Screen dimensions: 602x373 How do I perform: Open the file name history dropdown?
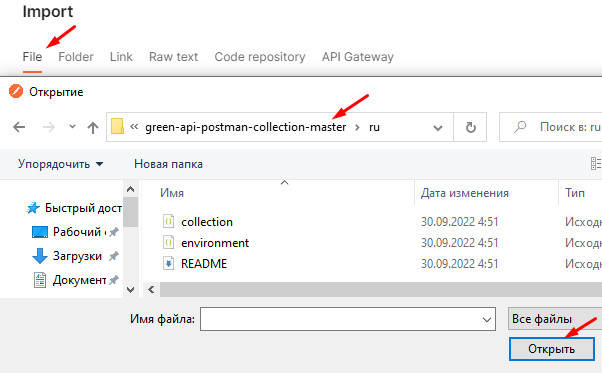point(486,319)
